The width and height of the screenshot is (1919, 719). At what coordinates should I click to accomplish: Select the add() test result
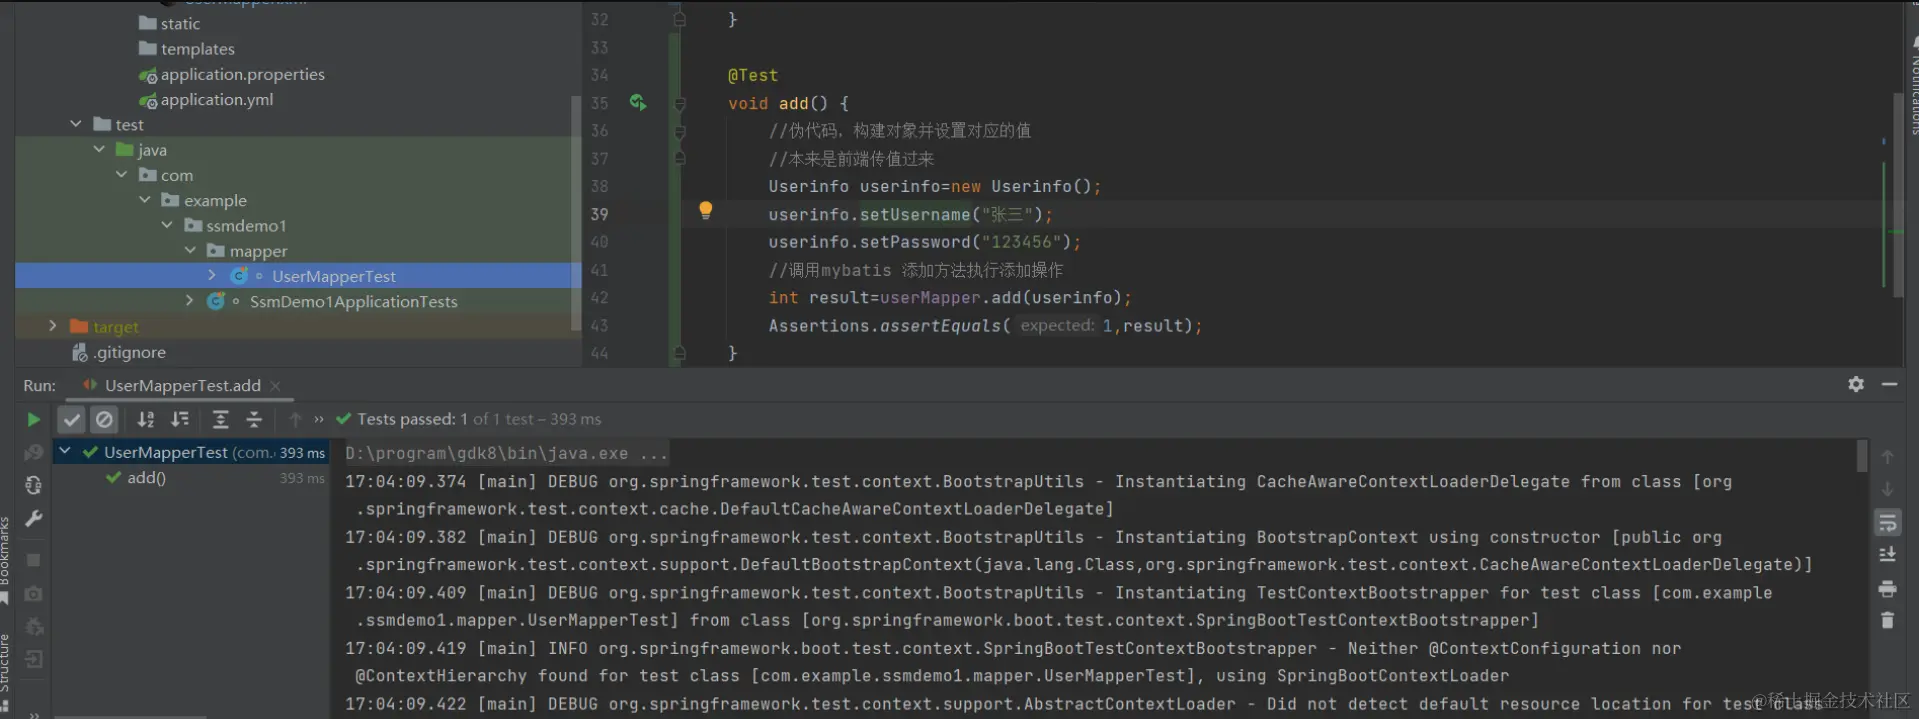point(146,478)
